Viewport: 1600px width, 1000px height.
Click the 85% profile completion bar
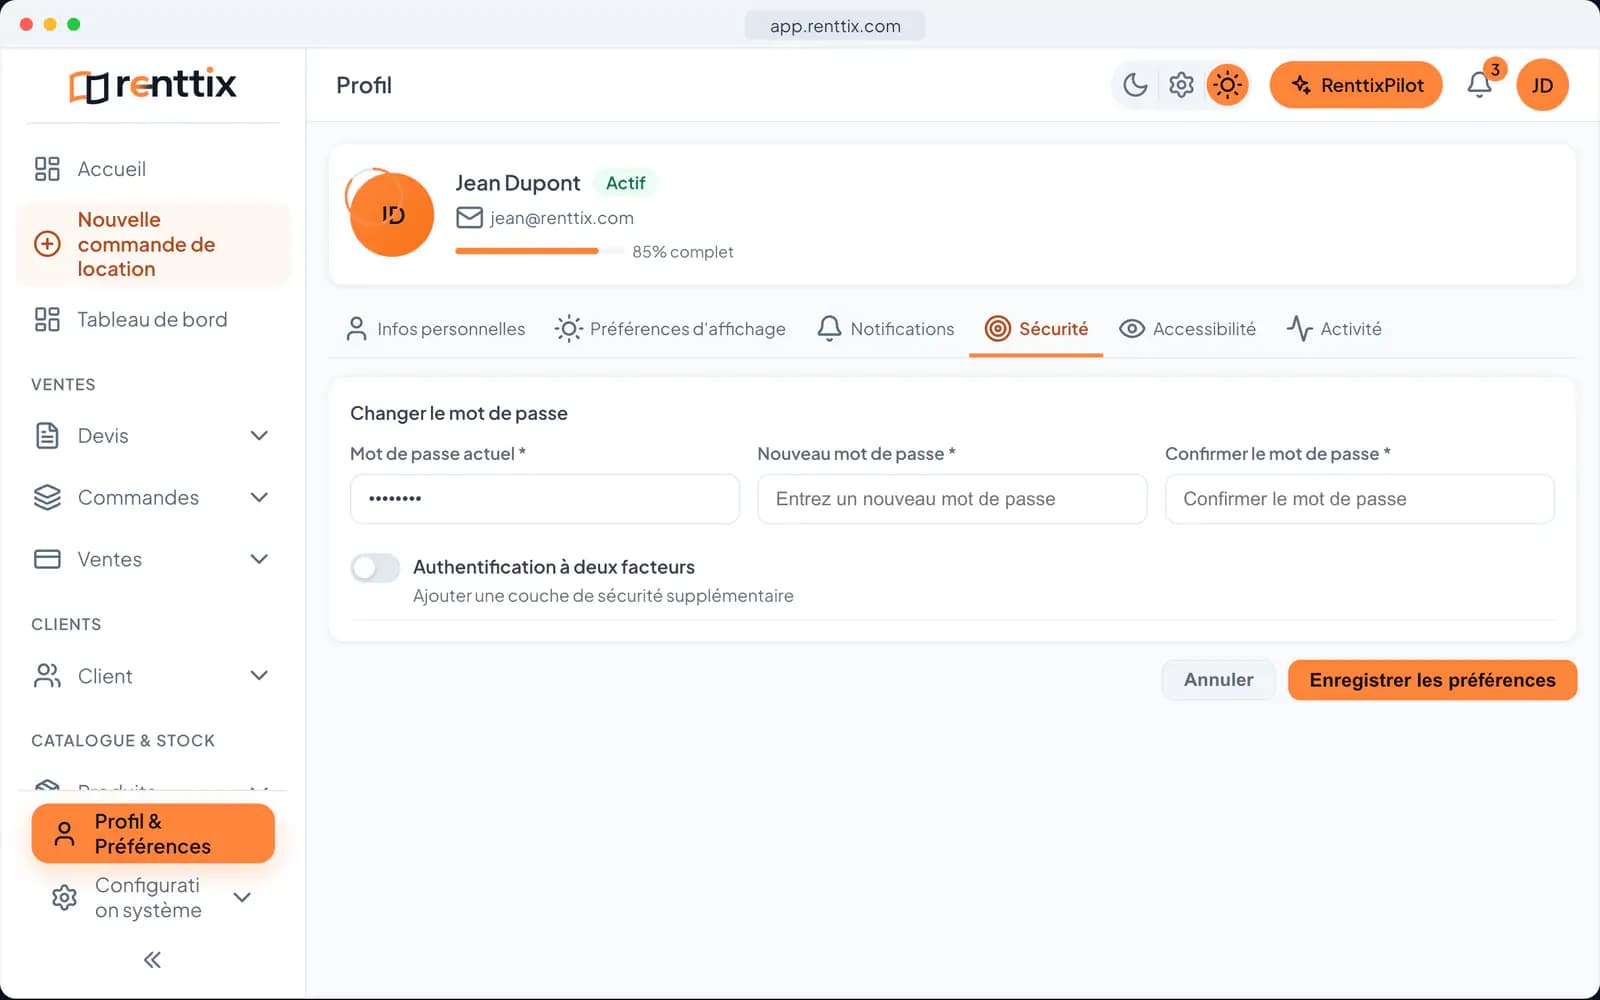click(540, 251)
